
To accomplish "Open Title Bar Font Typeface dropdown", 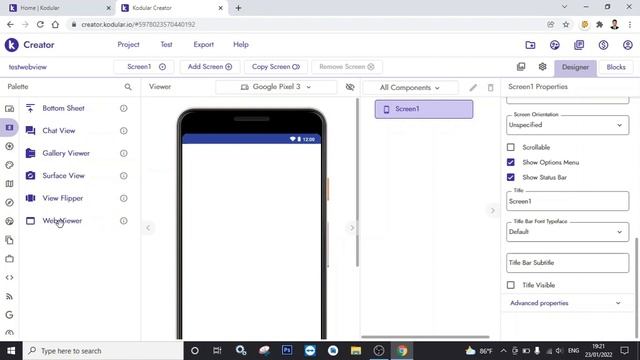I will point(567,232).
